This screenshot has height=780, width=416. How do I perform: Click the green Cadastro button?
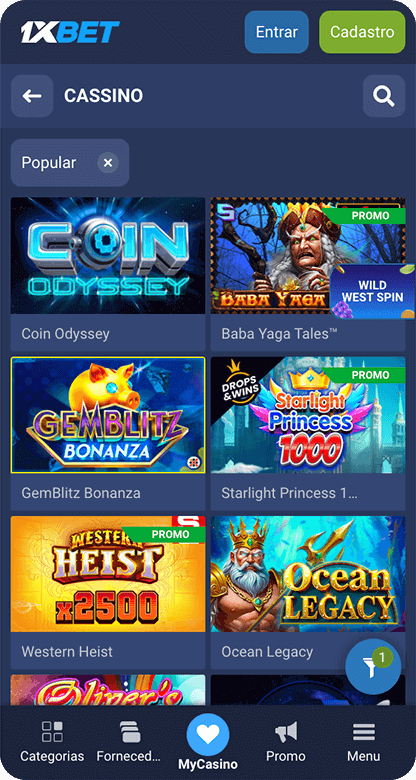tap(362, 32)
